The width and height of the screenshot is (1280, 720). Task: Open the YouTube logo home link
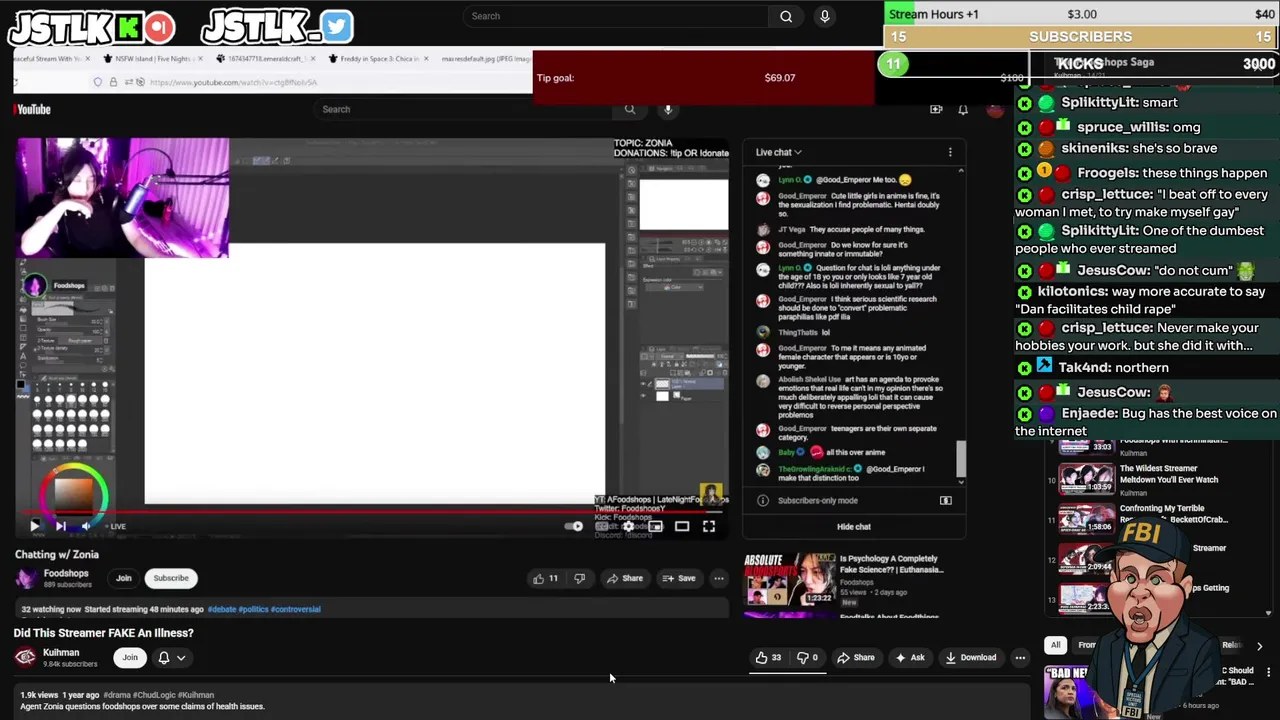coord(32,109)
